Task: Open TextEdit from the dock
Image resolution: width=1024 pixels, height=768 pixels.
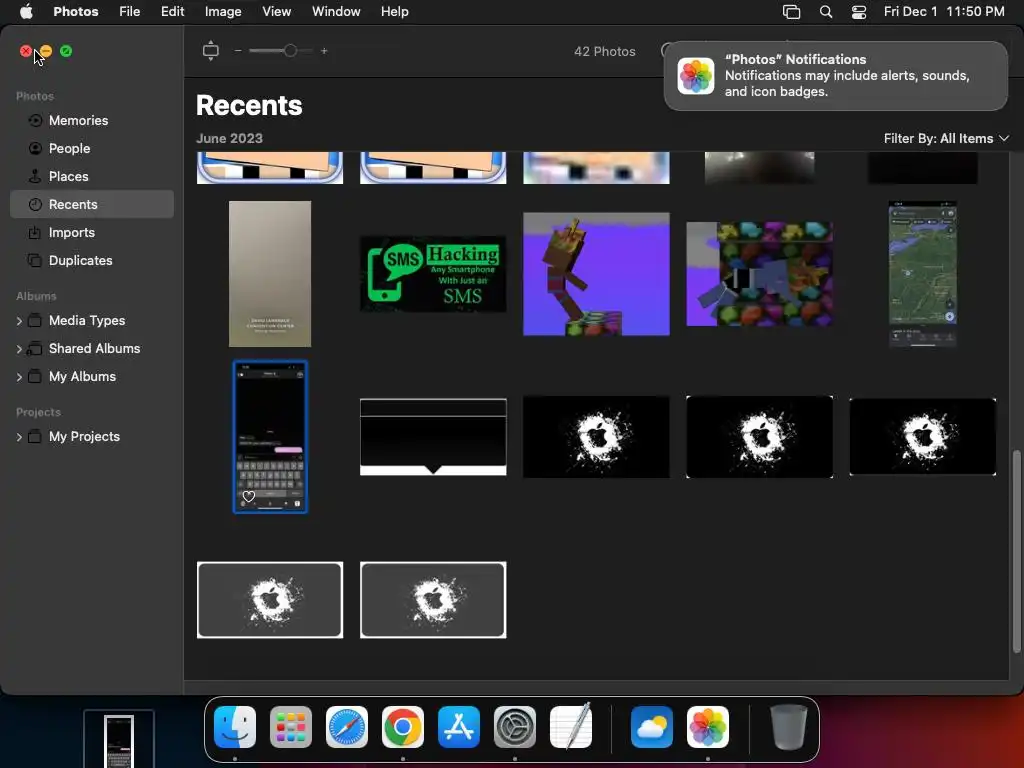Action: tap(571, 727)
